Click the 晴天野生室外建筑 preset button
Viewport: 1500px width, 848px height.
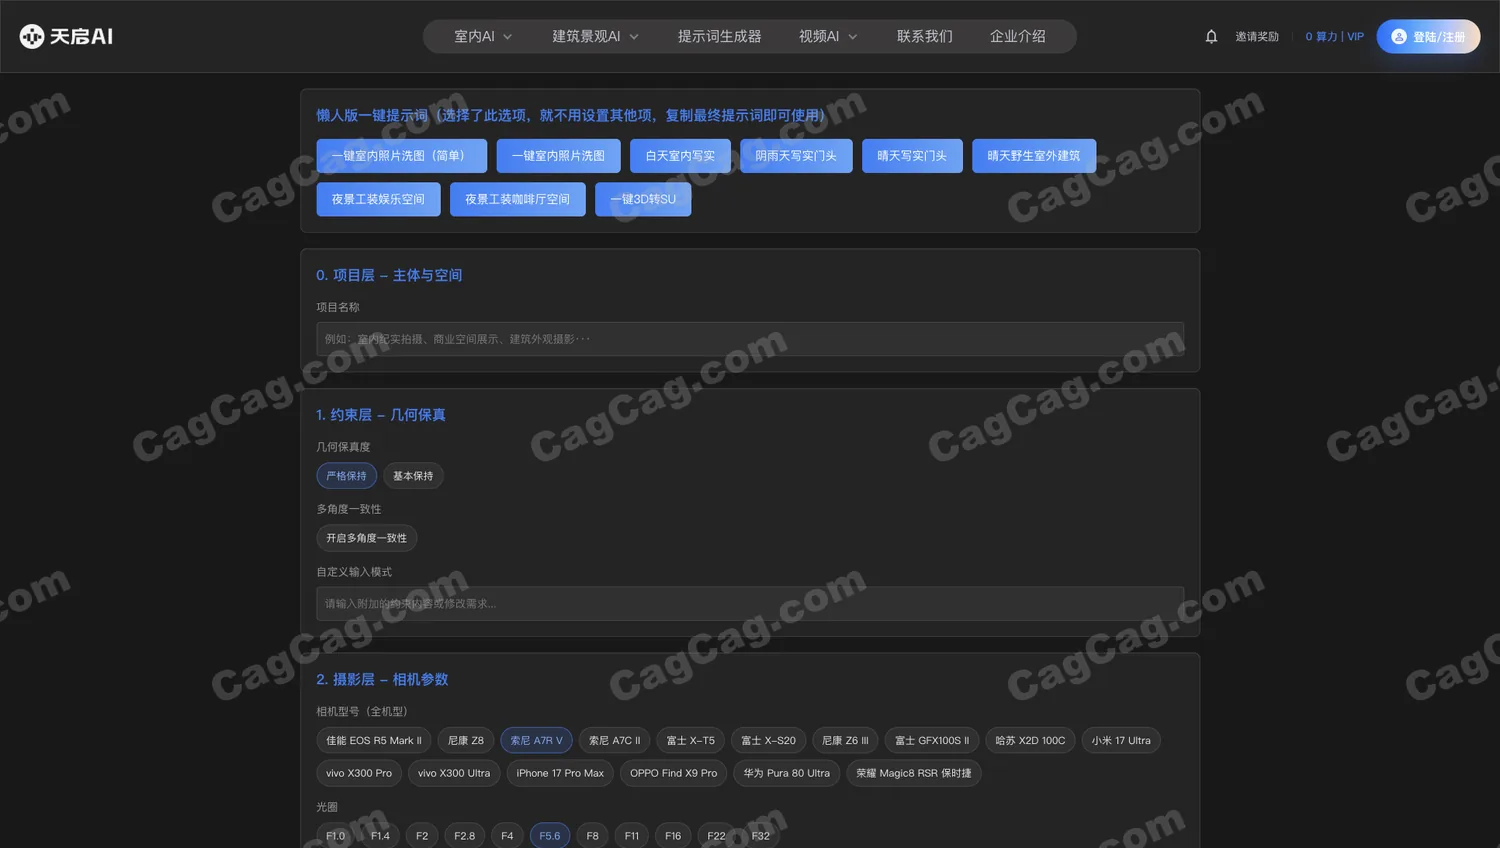1034,156
